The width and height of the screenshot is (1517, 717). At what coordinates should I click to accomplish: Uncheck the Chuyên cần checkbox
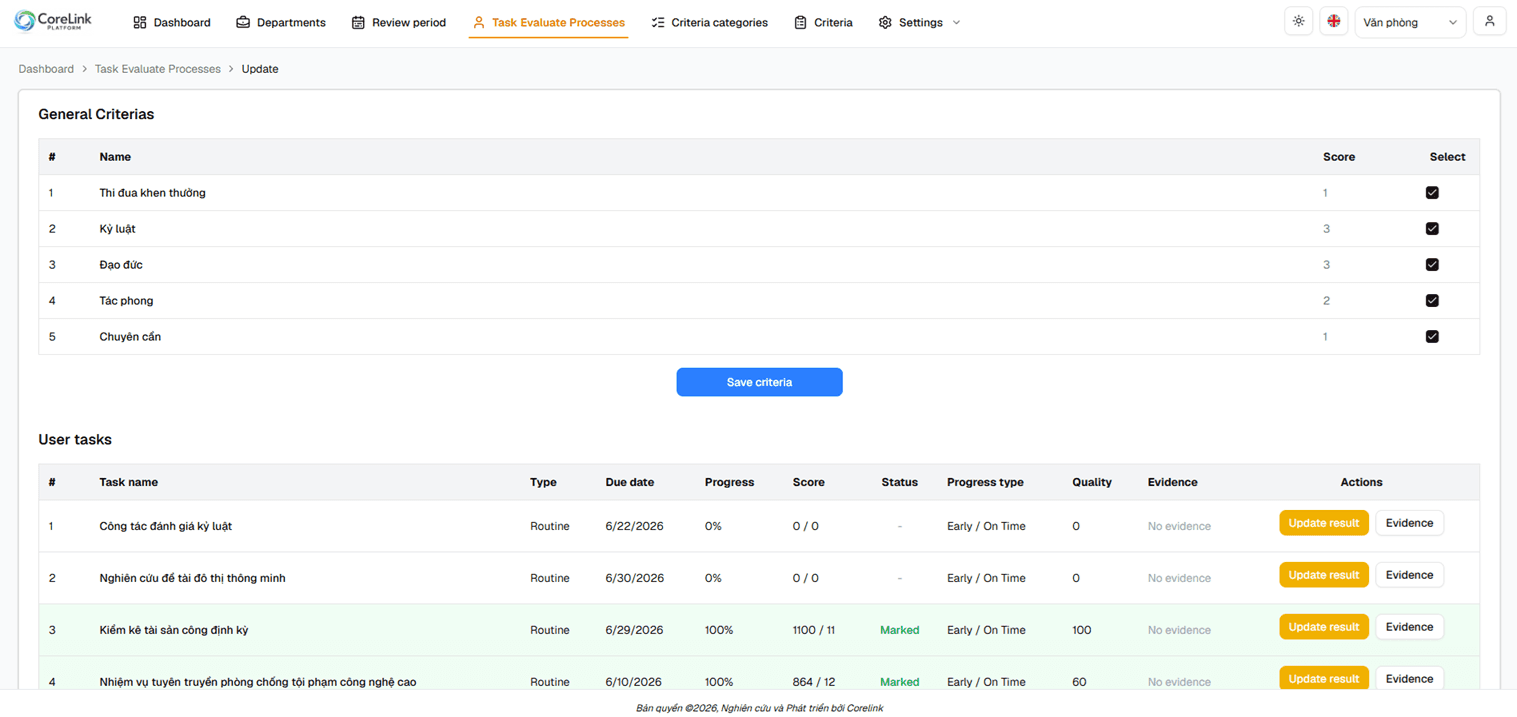[1432, 337]
